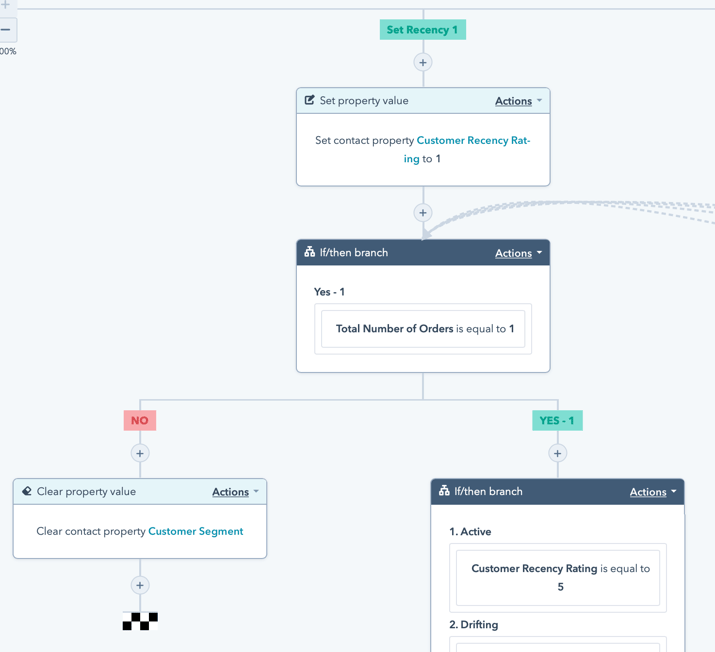Click the "2. Drifting" branch name

(x=473, y=625)
